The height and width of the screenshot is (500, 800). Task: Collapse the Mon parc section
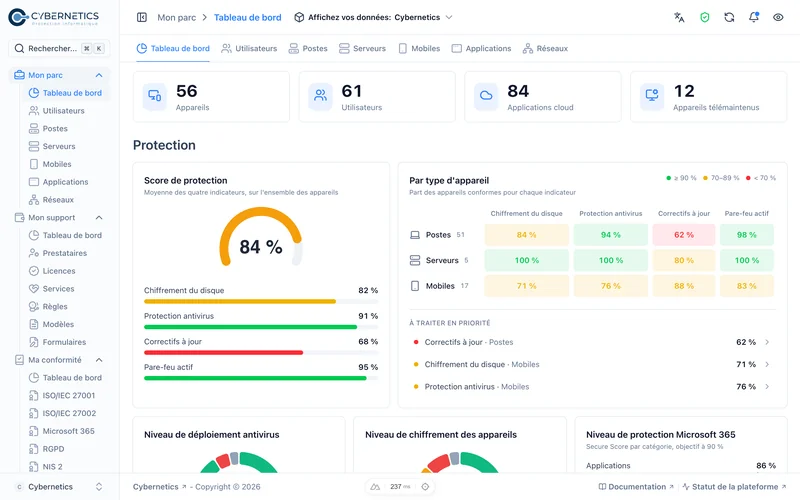(x=99, y=75)
